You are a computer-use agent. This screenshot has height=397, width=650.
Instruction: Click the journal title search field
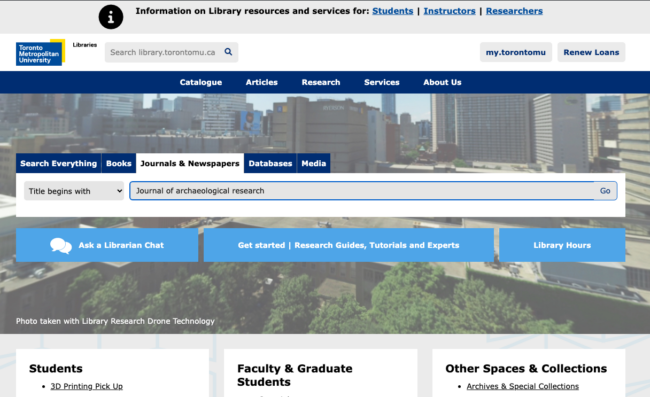(362, 191)
